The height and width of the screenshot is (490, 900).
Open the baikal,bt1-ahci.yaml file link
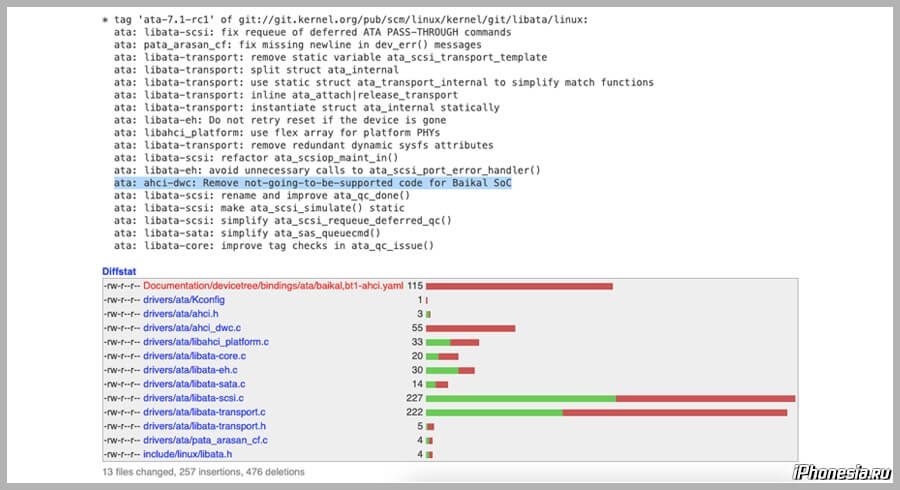272,286
